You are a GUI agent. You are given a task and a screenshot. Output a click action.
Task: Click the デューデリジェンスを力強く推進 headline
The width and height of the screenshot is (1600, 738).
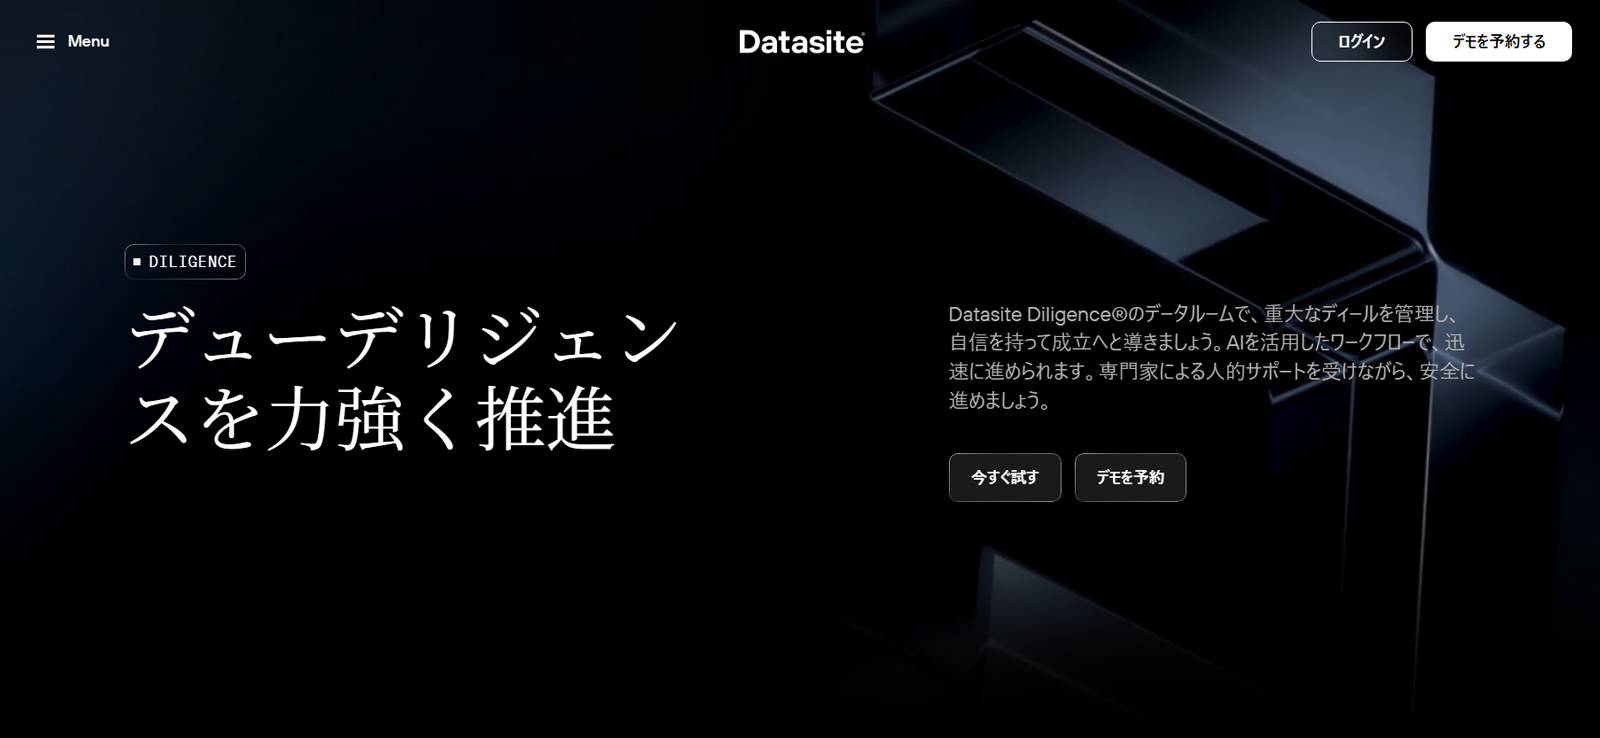[405, 379]
